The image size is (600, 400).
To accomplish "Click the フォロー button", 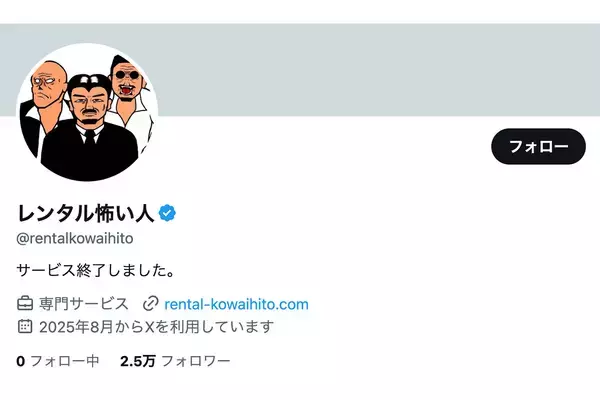I will (538, 146).
